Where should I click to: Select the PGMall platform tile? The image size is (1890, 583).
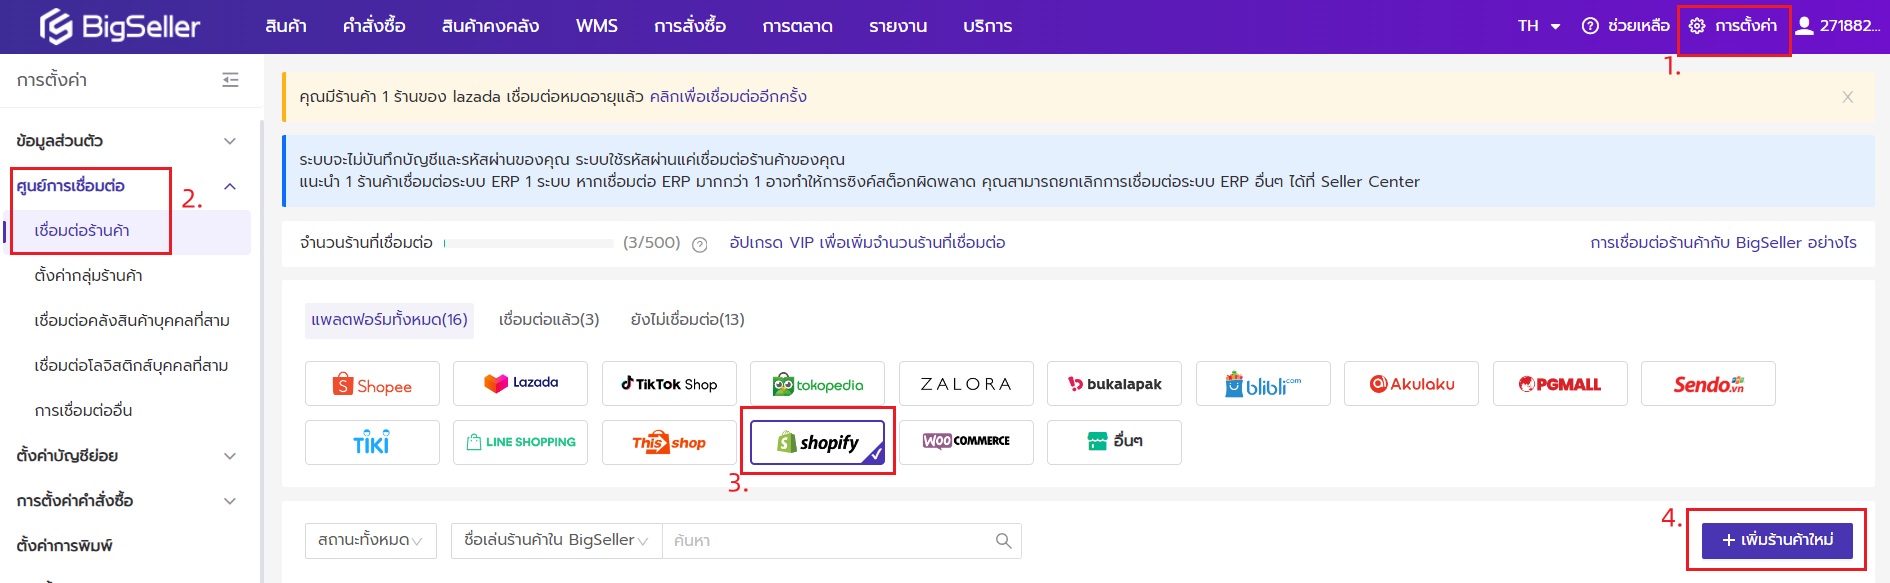point(1560,384)
